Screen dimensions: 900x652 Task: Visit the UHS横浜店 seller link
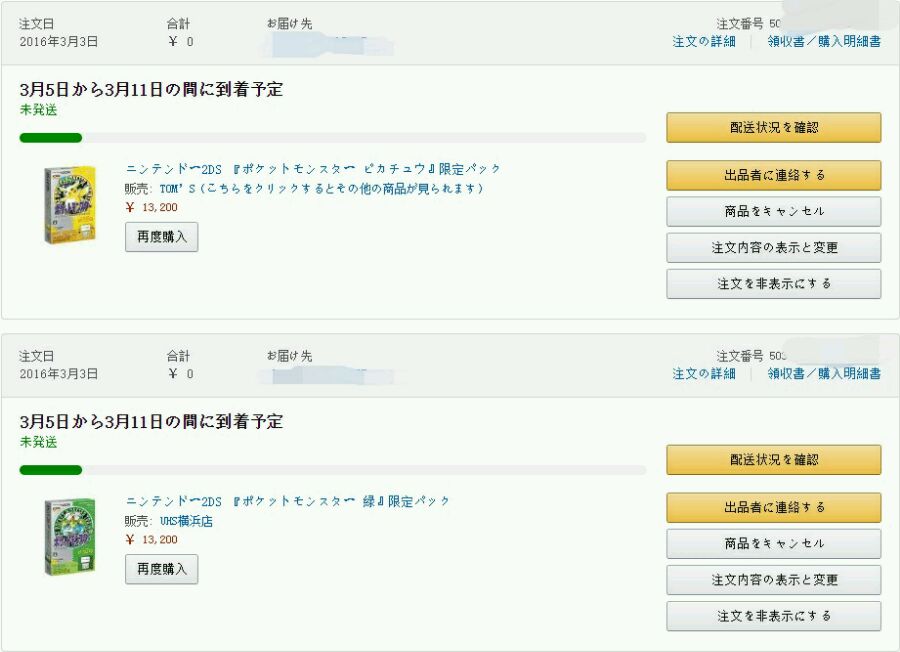click(x=186, y=521)
